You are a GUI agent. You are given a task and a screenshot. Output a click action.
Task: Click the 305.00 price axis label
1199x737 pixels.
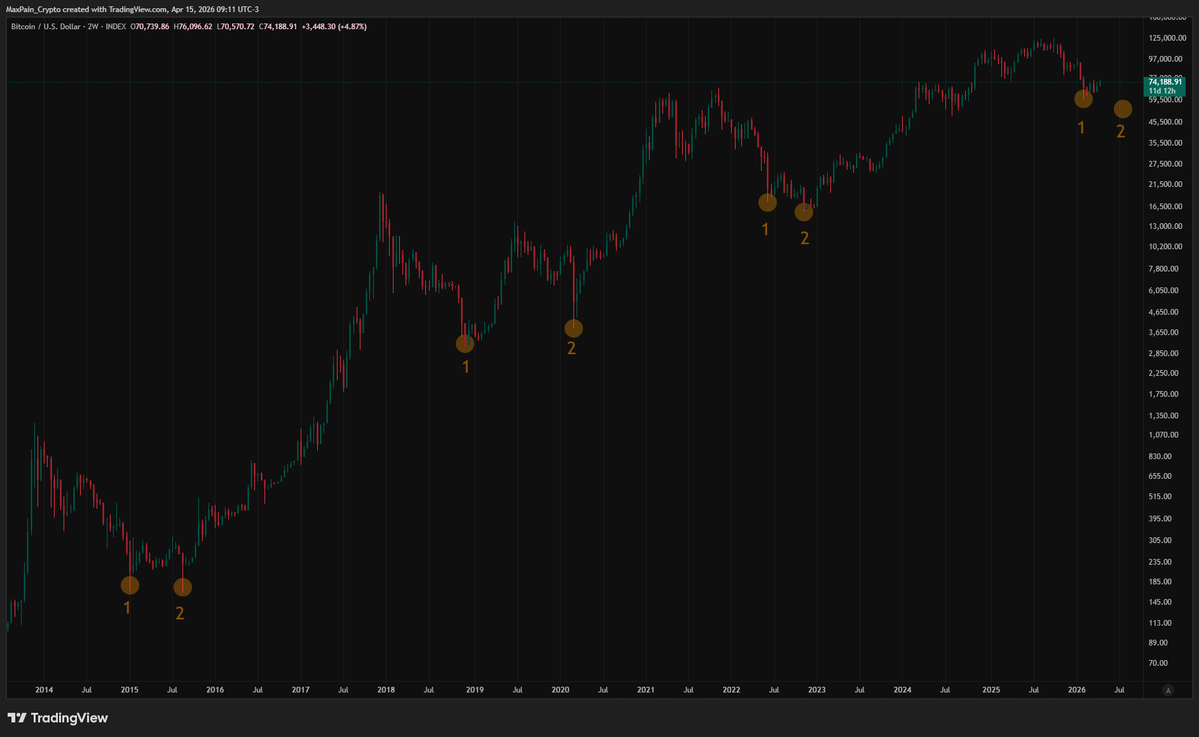[x=1162, y=541]
